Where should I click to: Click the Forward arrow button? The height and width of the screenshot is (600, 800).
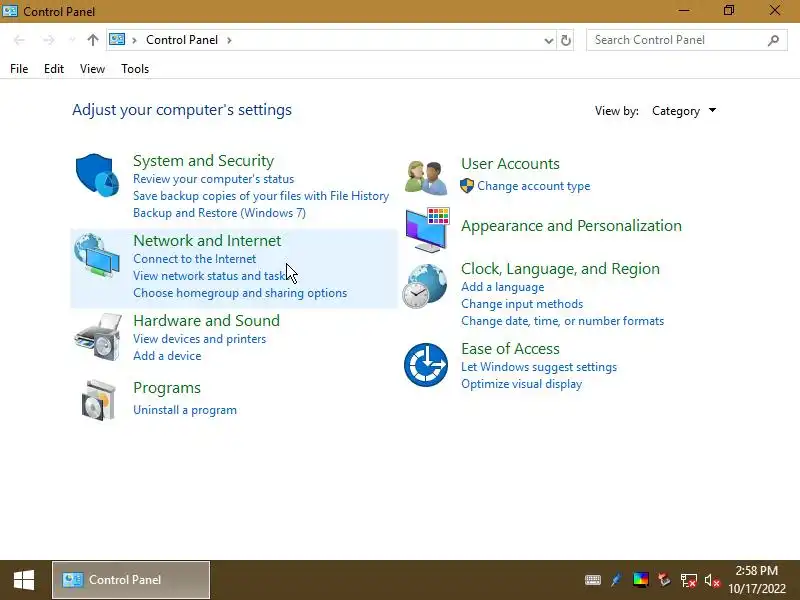tap(48, 40)
